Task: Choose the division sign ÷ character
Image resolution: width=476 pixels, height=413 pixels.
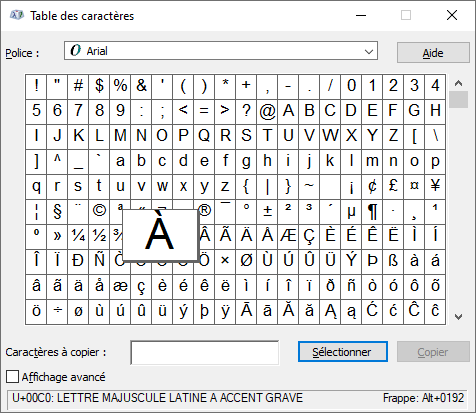Action: pos(57,312)
